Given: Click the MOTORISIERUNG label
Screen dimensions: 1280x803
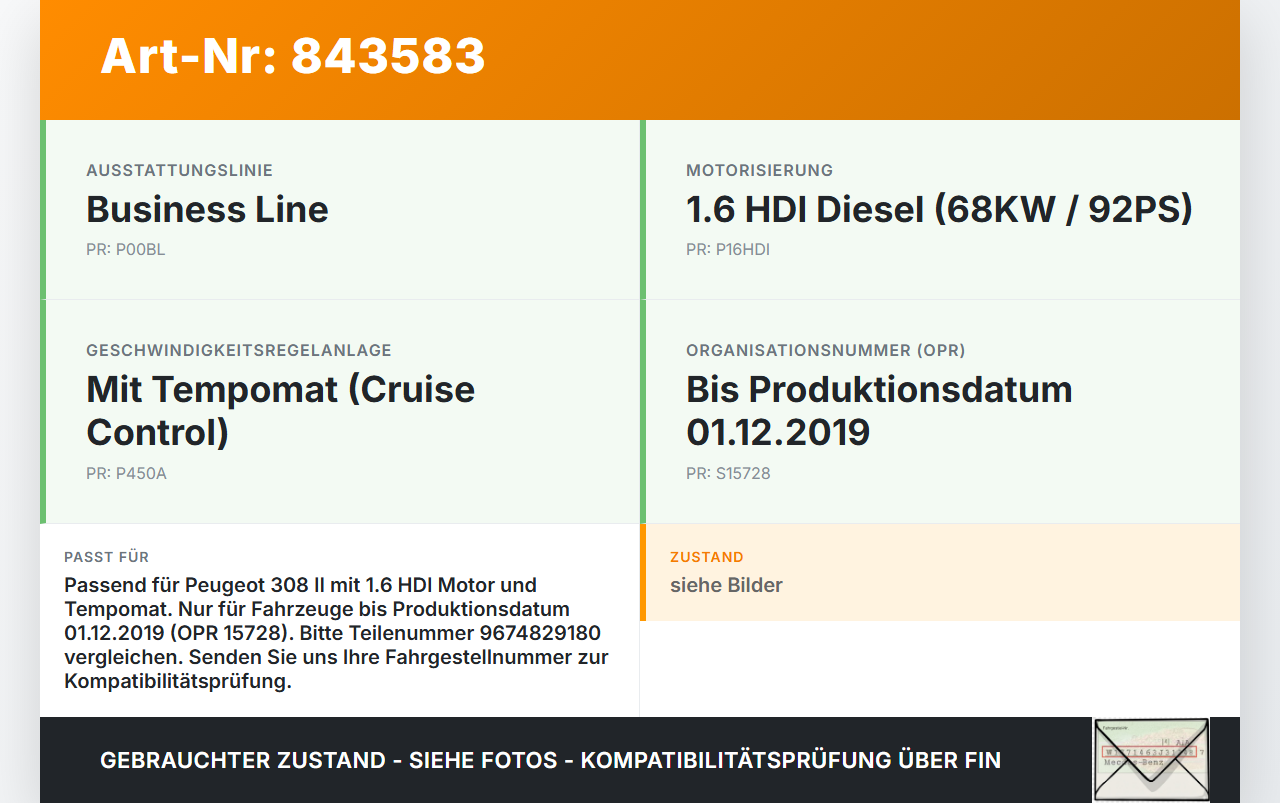Looking at the screenshot, I should (x=759, y=171).
